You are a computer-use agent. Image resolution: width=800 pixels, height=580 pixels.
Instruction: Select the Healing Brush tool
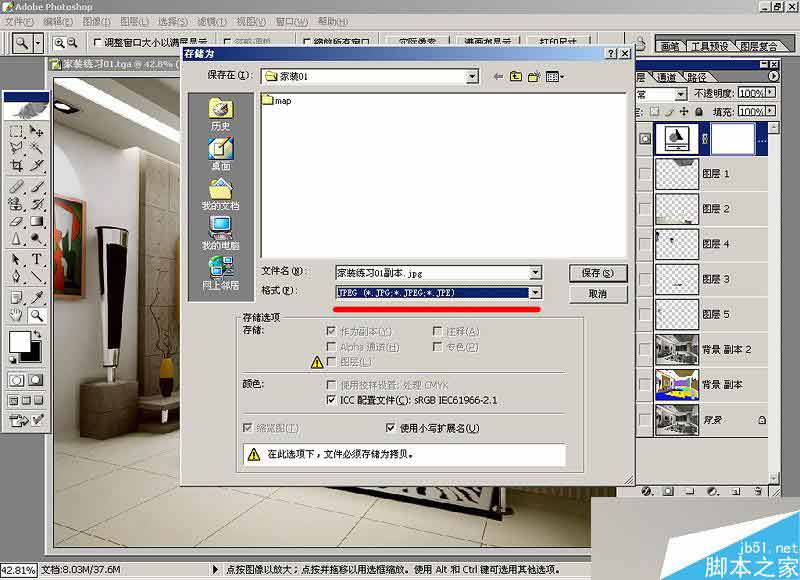point(16,186)
